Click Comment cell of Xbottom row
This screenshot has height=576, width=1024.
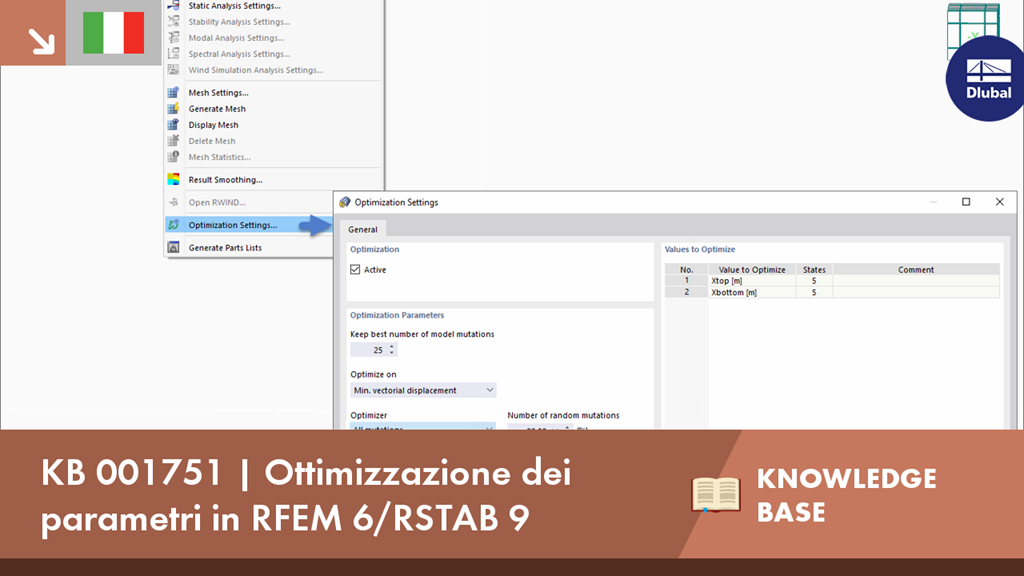click(x=916, y=293)
